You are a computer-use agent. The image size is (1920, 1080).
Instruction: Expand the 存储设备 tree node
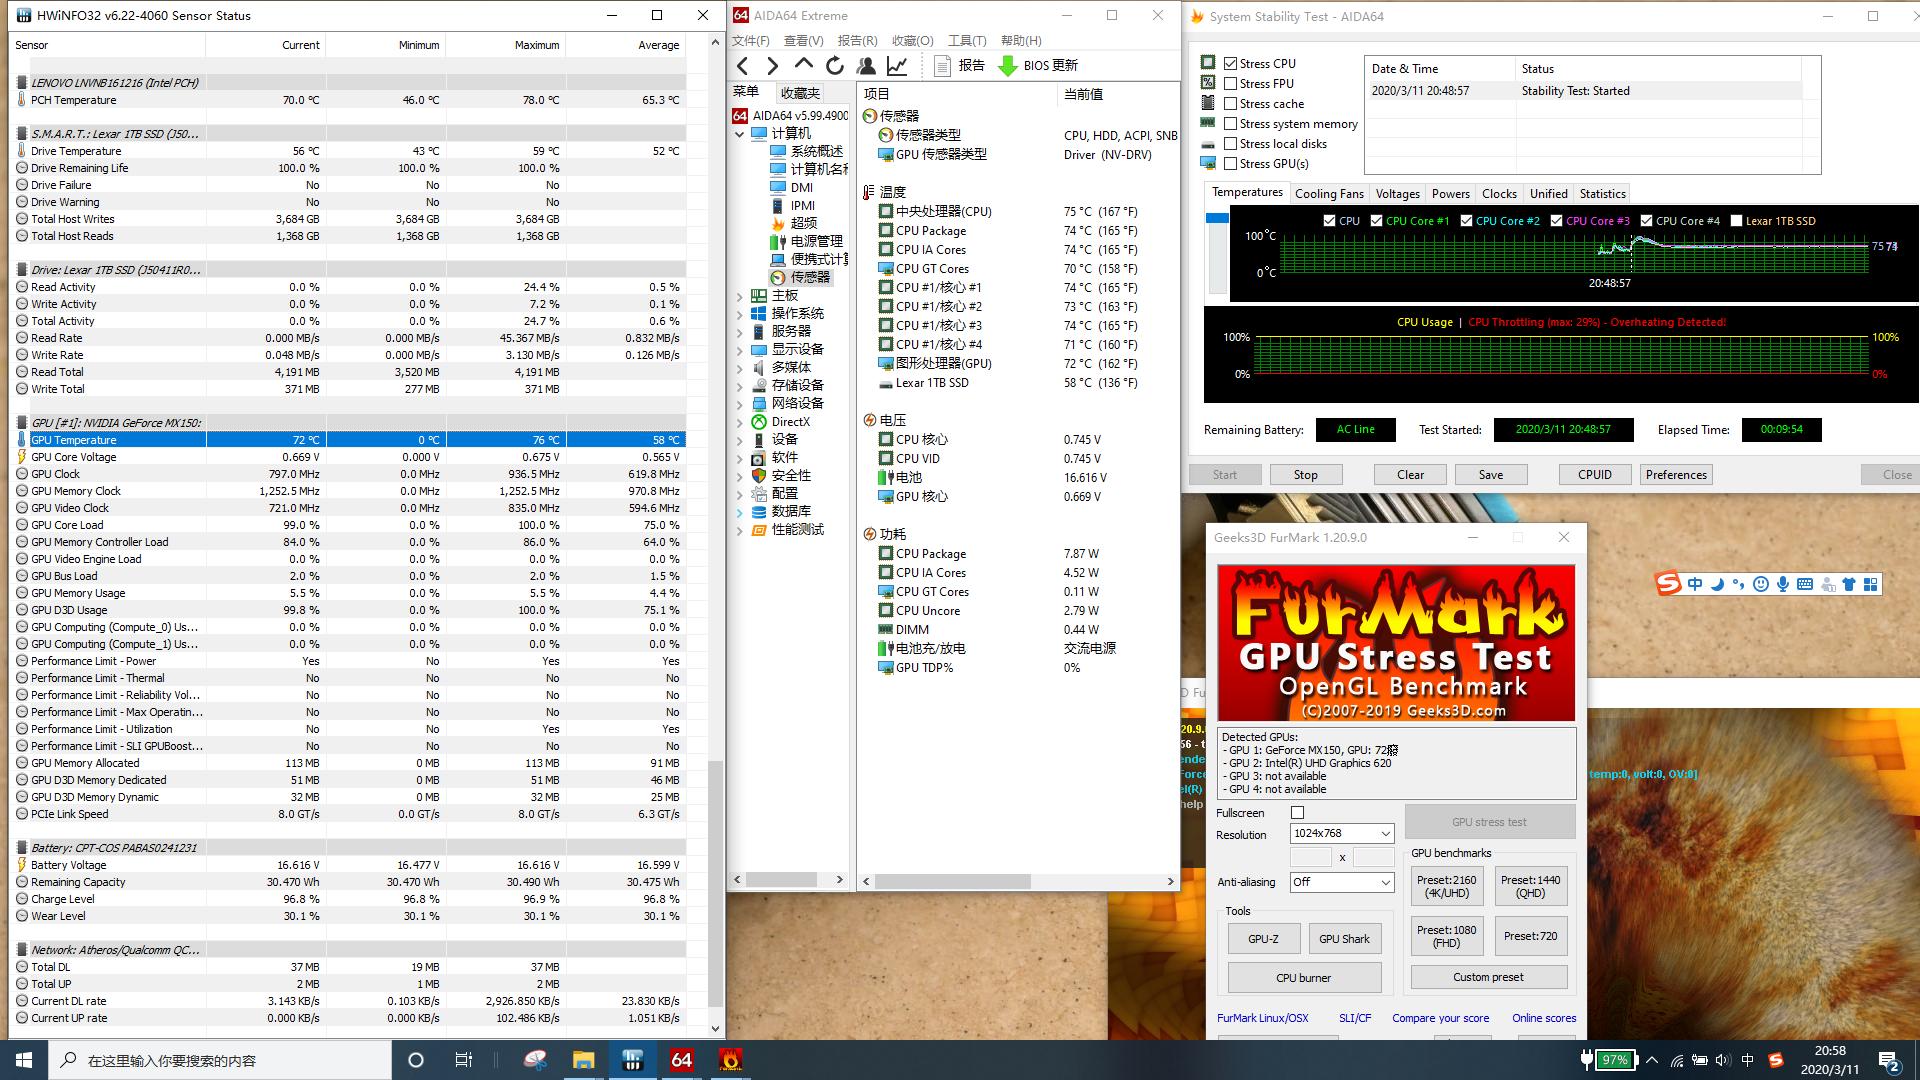(x=740, y=386)
